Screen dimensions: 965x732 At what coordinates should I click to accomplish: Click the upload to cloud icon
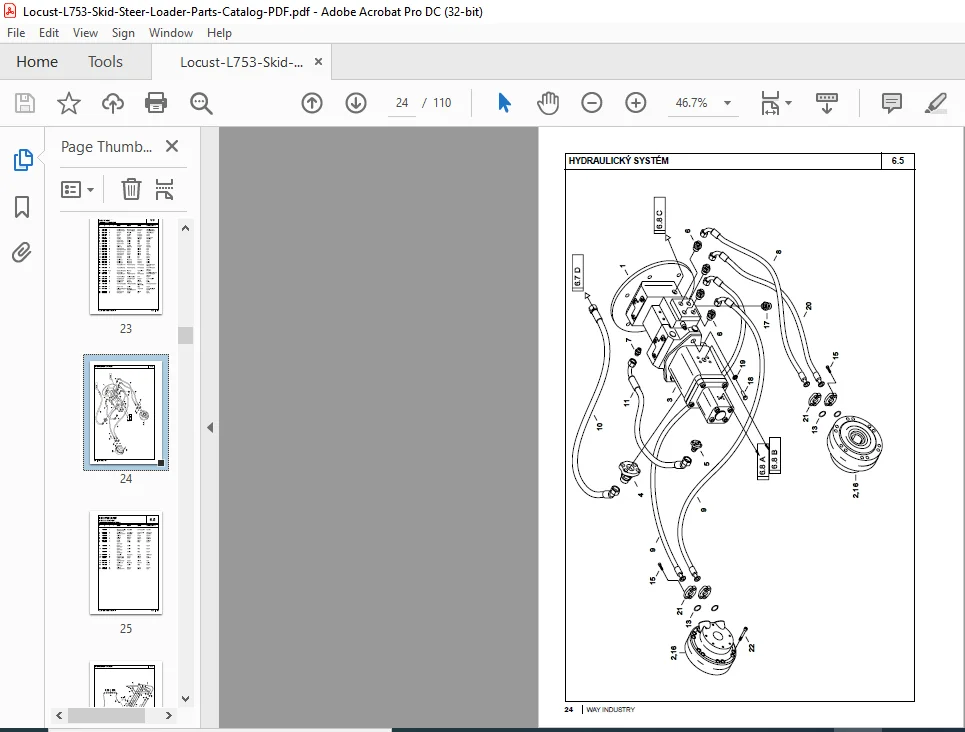tap(113, 103)
